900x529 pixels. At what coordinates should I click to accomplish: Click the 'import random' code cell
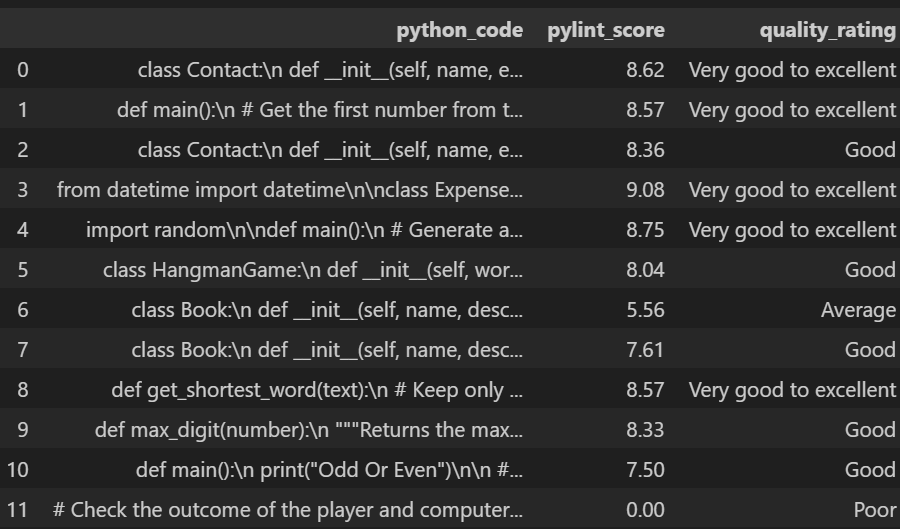click(304, 230)
